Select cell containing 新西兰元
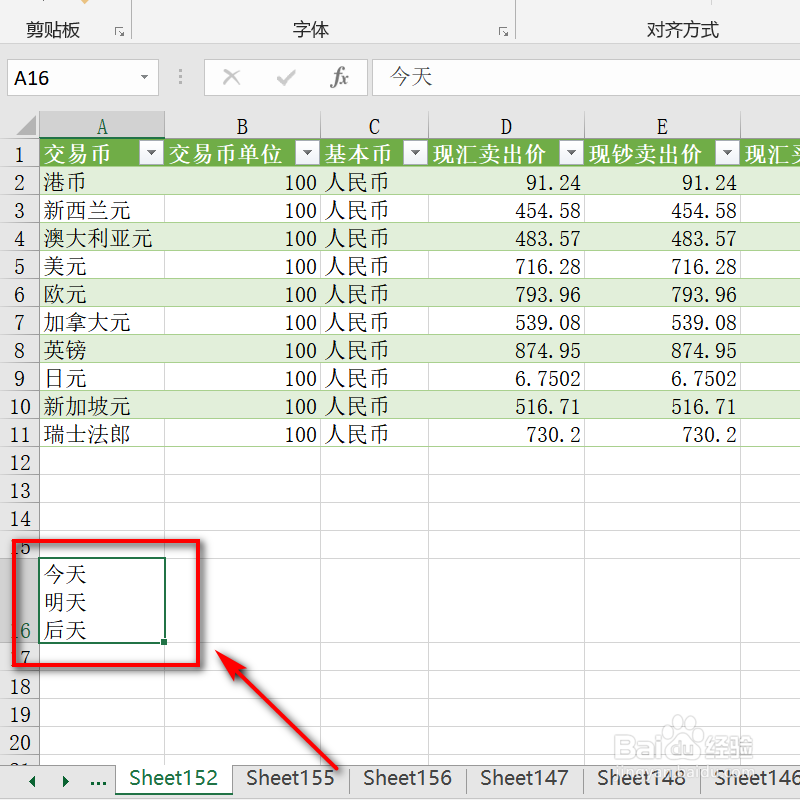 coord(102,210)
